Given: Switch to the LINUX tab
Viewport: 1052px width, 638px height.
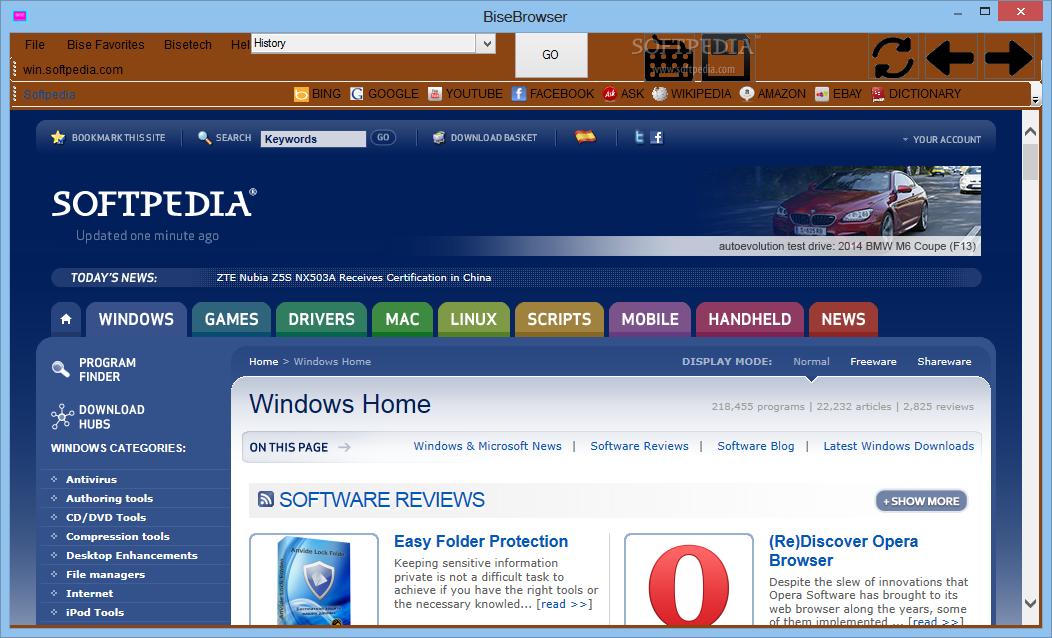Looking at the screenshot, I should point(474,319).
